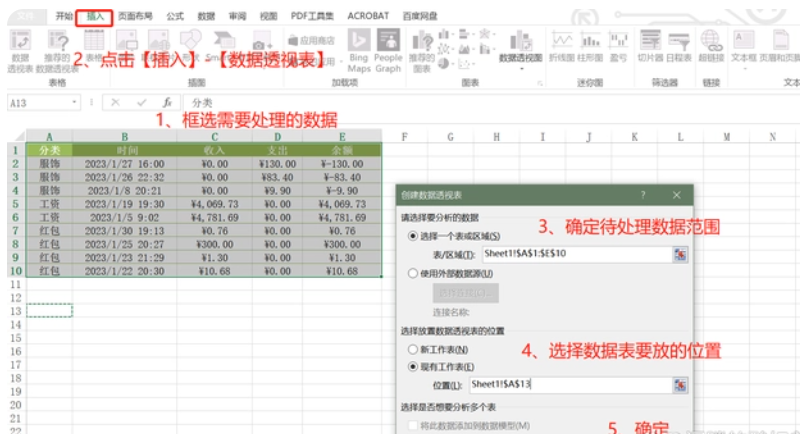Choose the 新工作表 radio option
The height and width of the screenshot is (434, 800).
coord(412,350)
